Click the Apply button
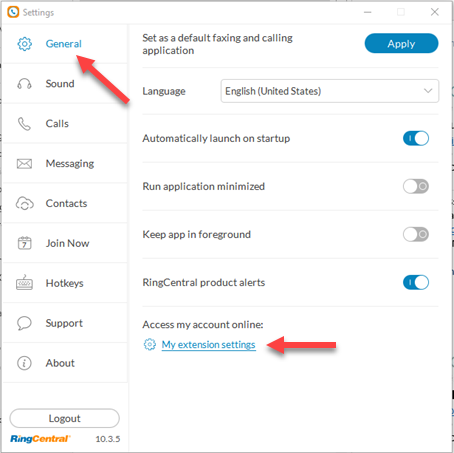Viewport: 454px width, 453px height. click(401, 43)
